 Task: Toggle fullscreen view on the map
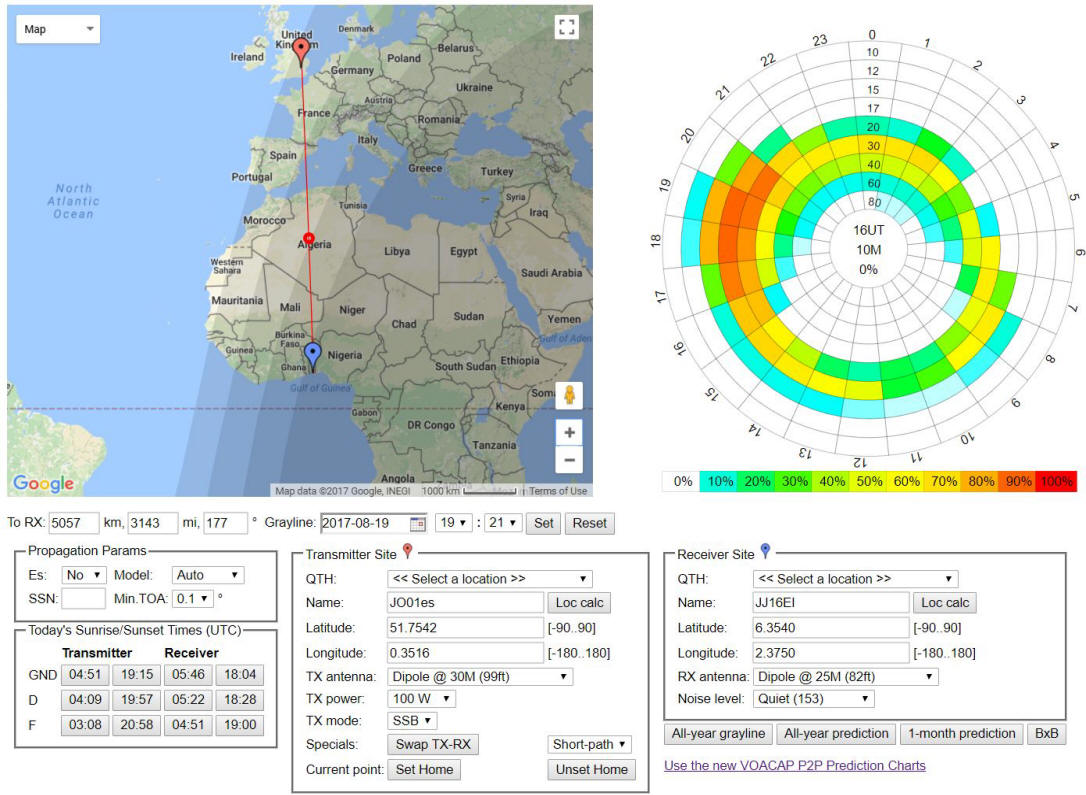click(x=567, y=27)
